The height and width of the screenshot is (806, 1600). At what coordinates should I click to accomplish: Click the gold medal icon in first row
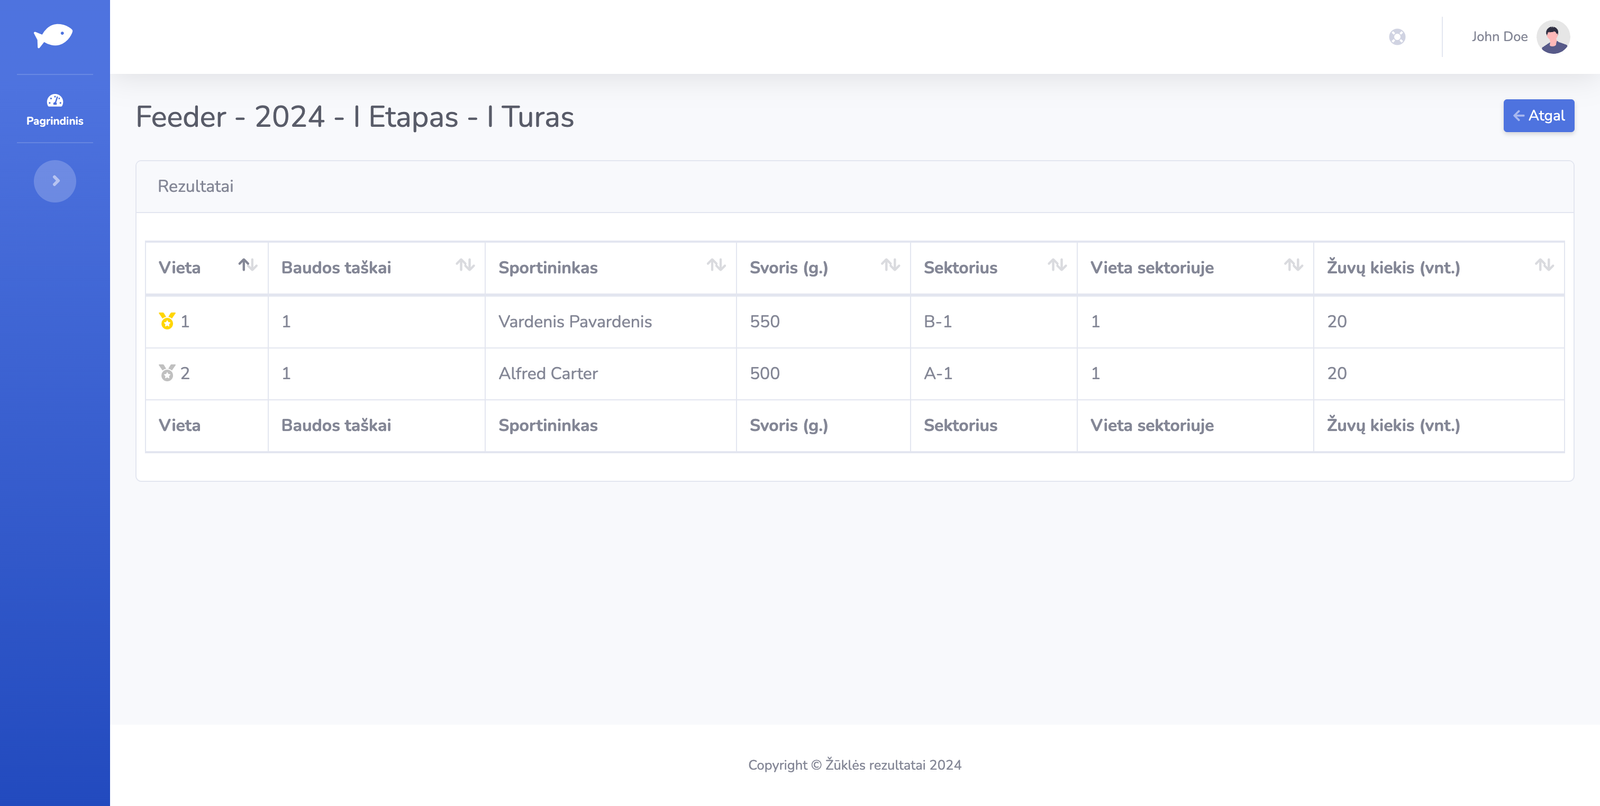tap(167, 321)
